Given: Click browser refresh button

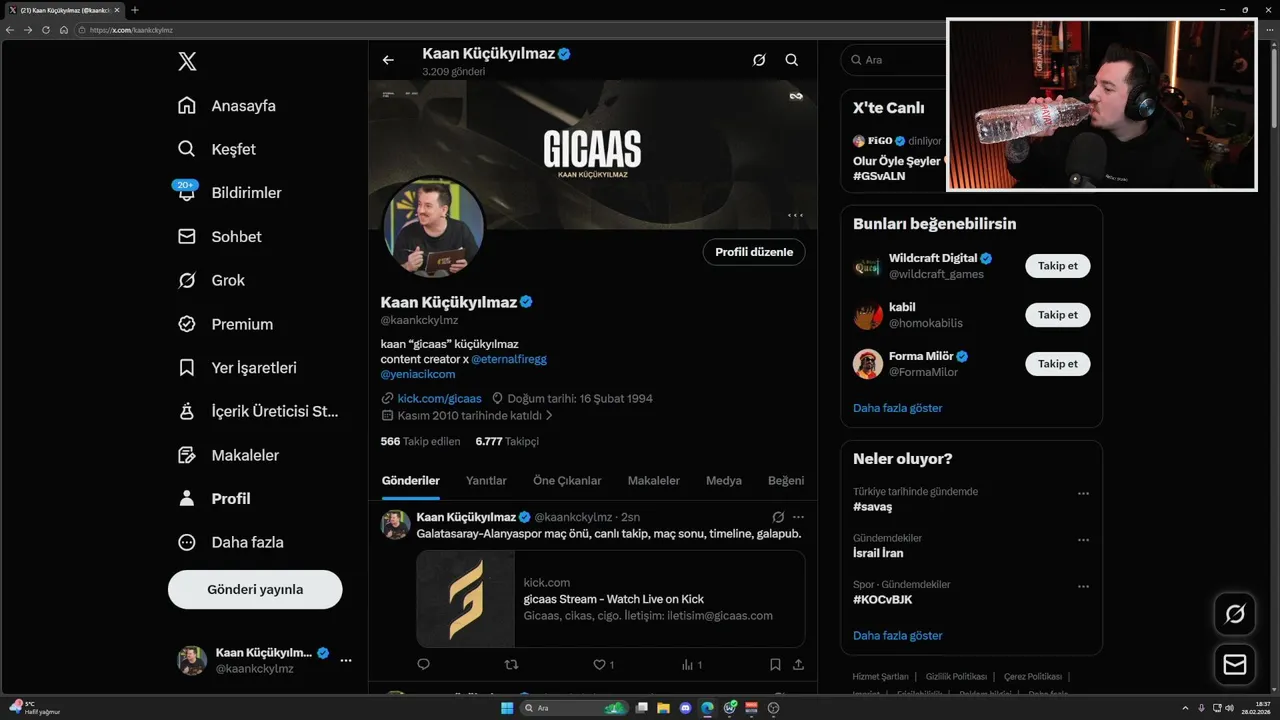Looking at the screenshot, I should click(x=46, y=30).
